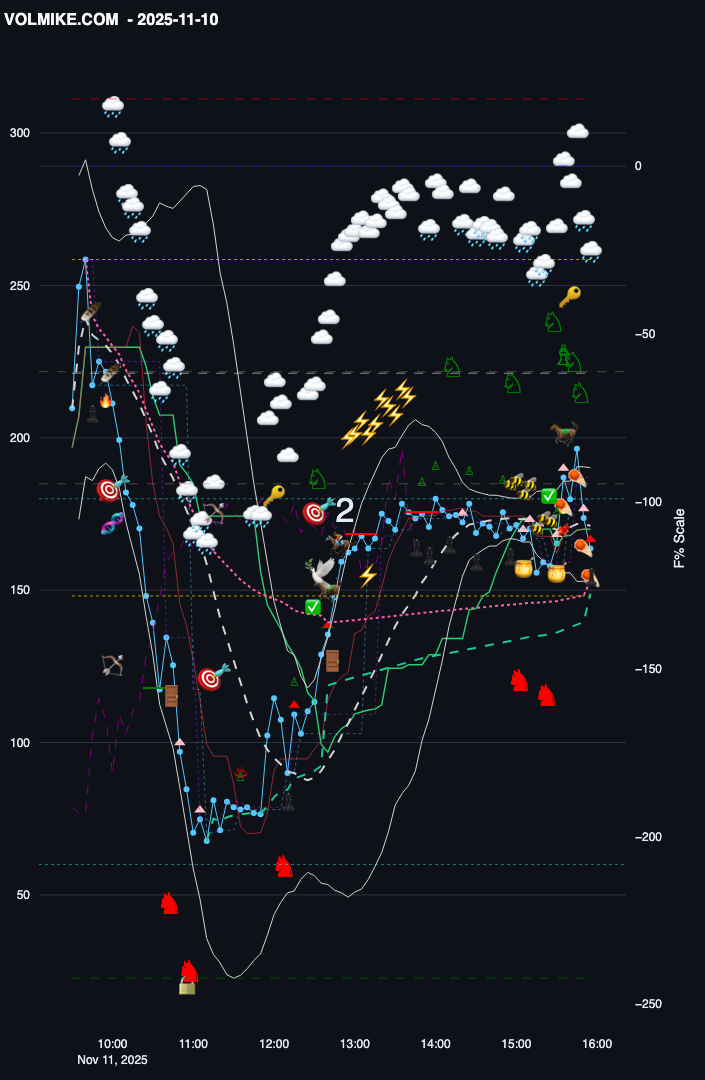The width and height of the screenshot is (705, 1080).
Task: Click the door emoji near 12:45
Action: (332, 661)
